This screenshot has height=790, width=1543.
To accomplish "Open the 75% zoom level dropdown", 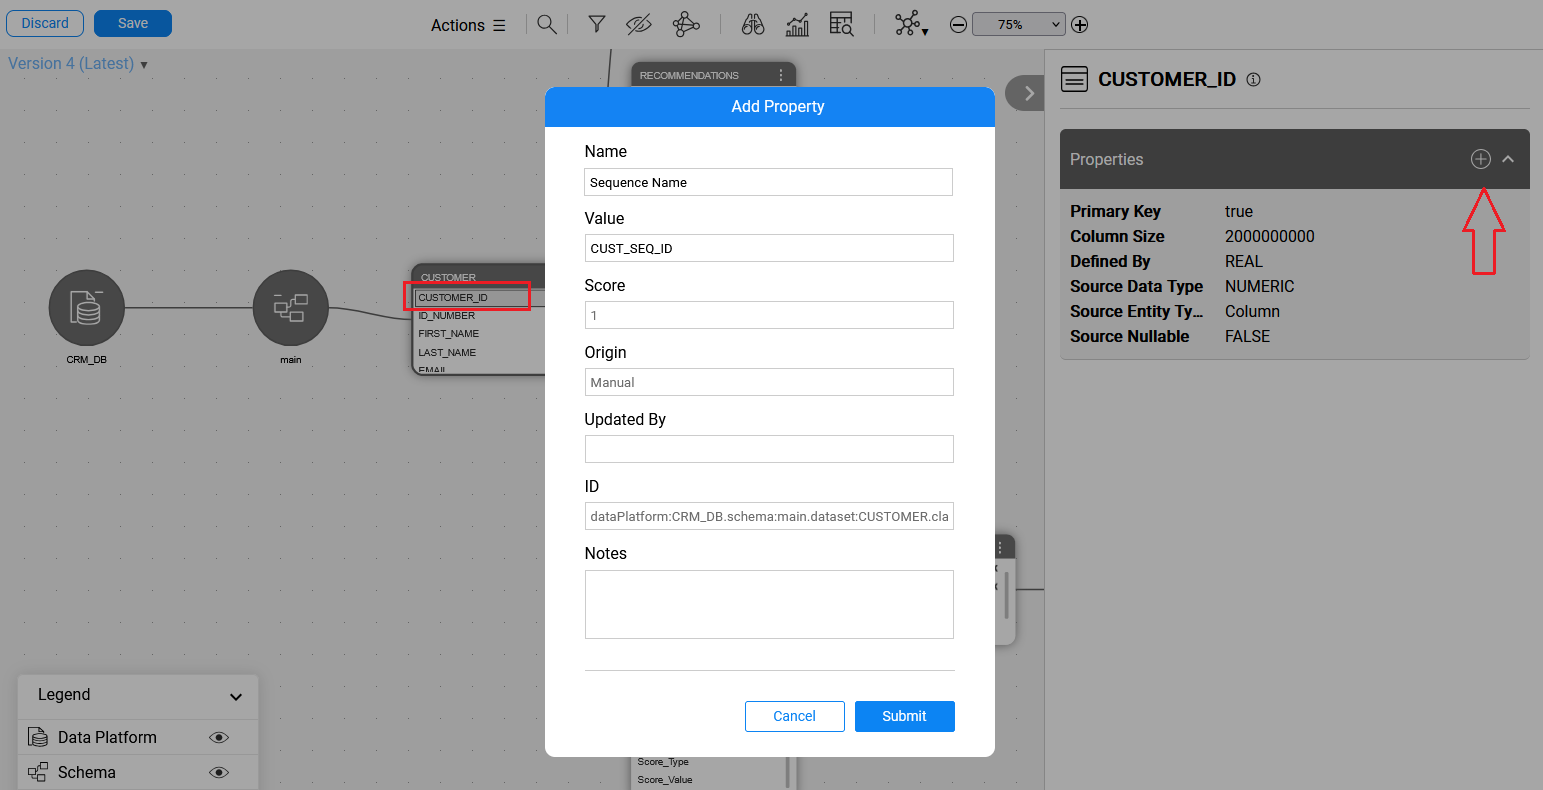I will click(x=1018, y=25).
